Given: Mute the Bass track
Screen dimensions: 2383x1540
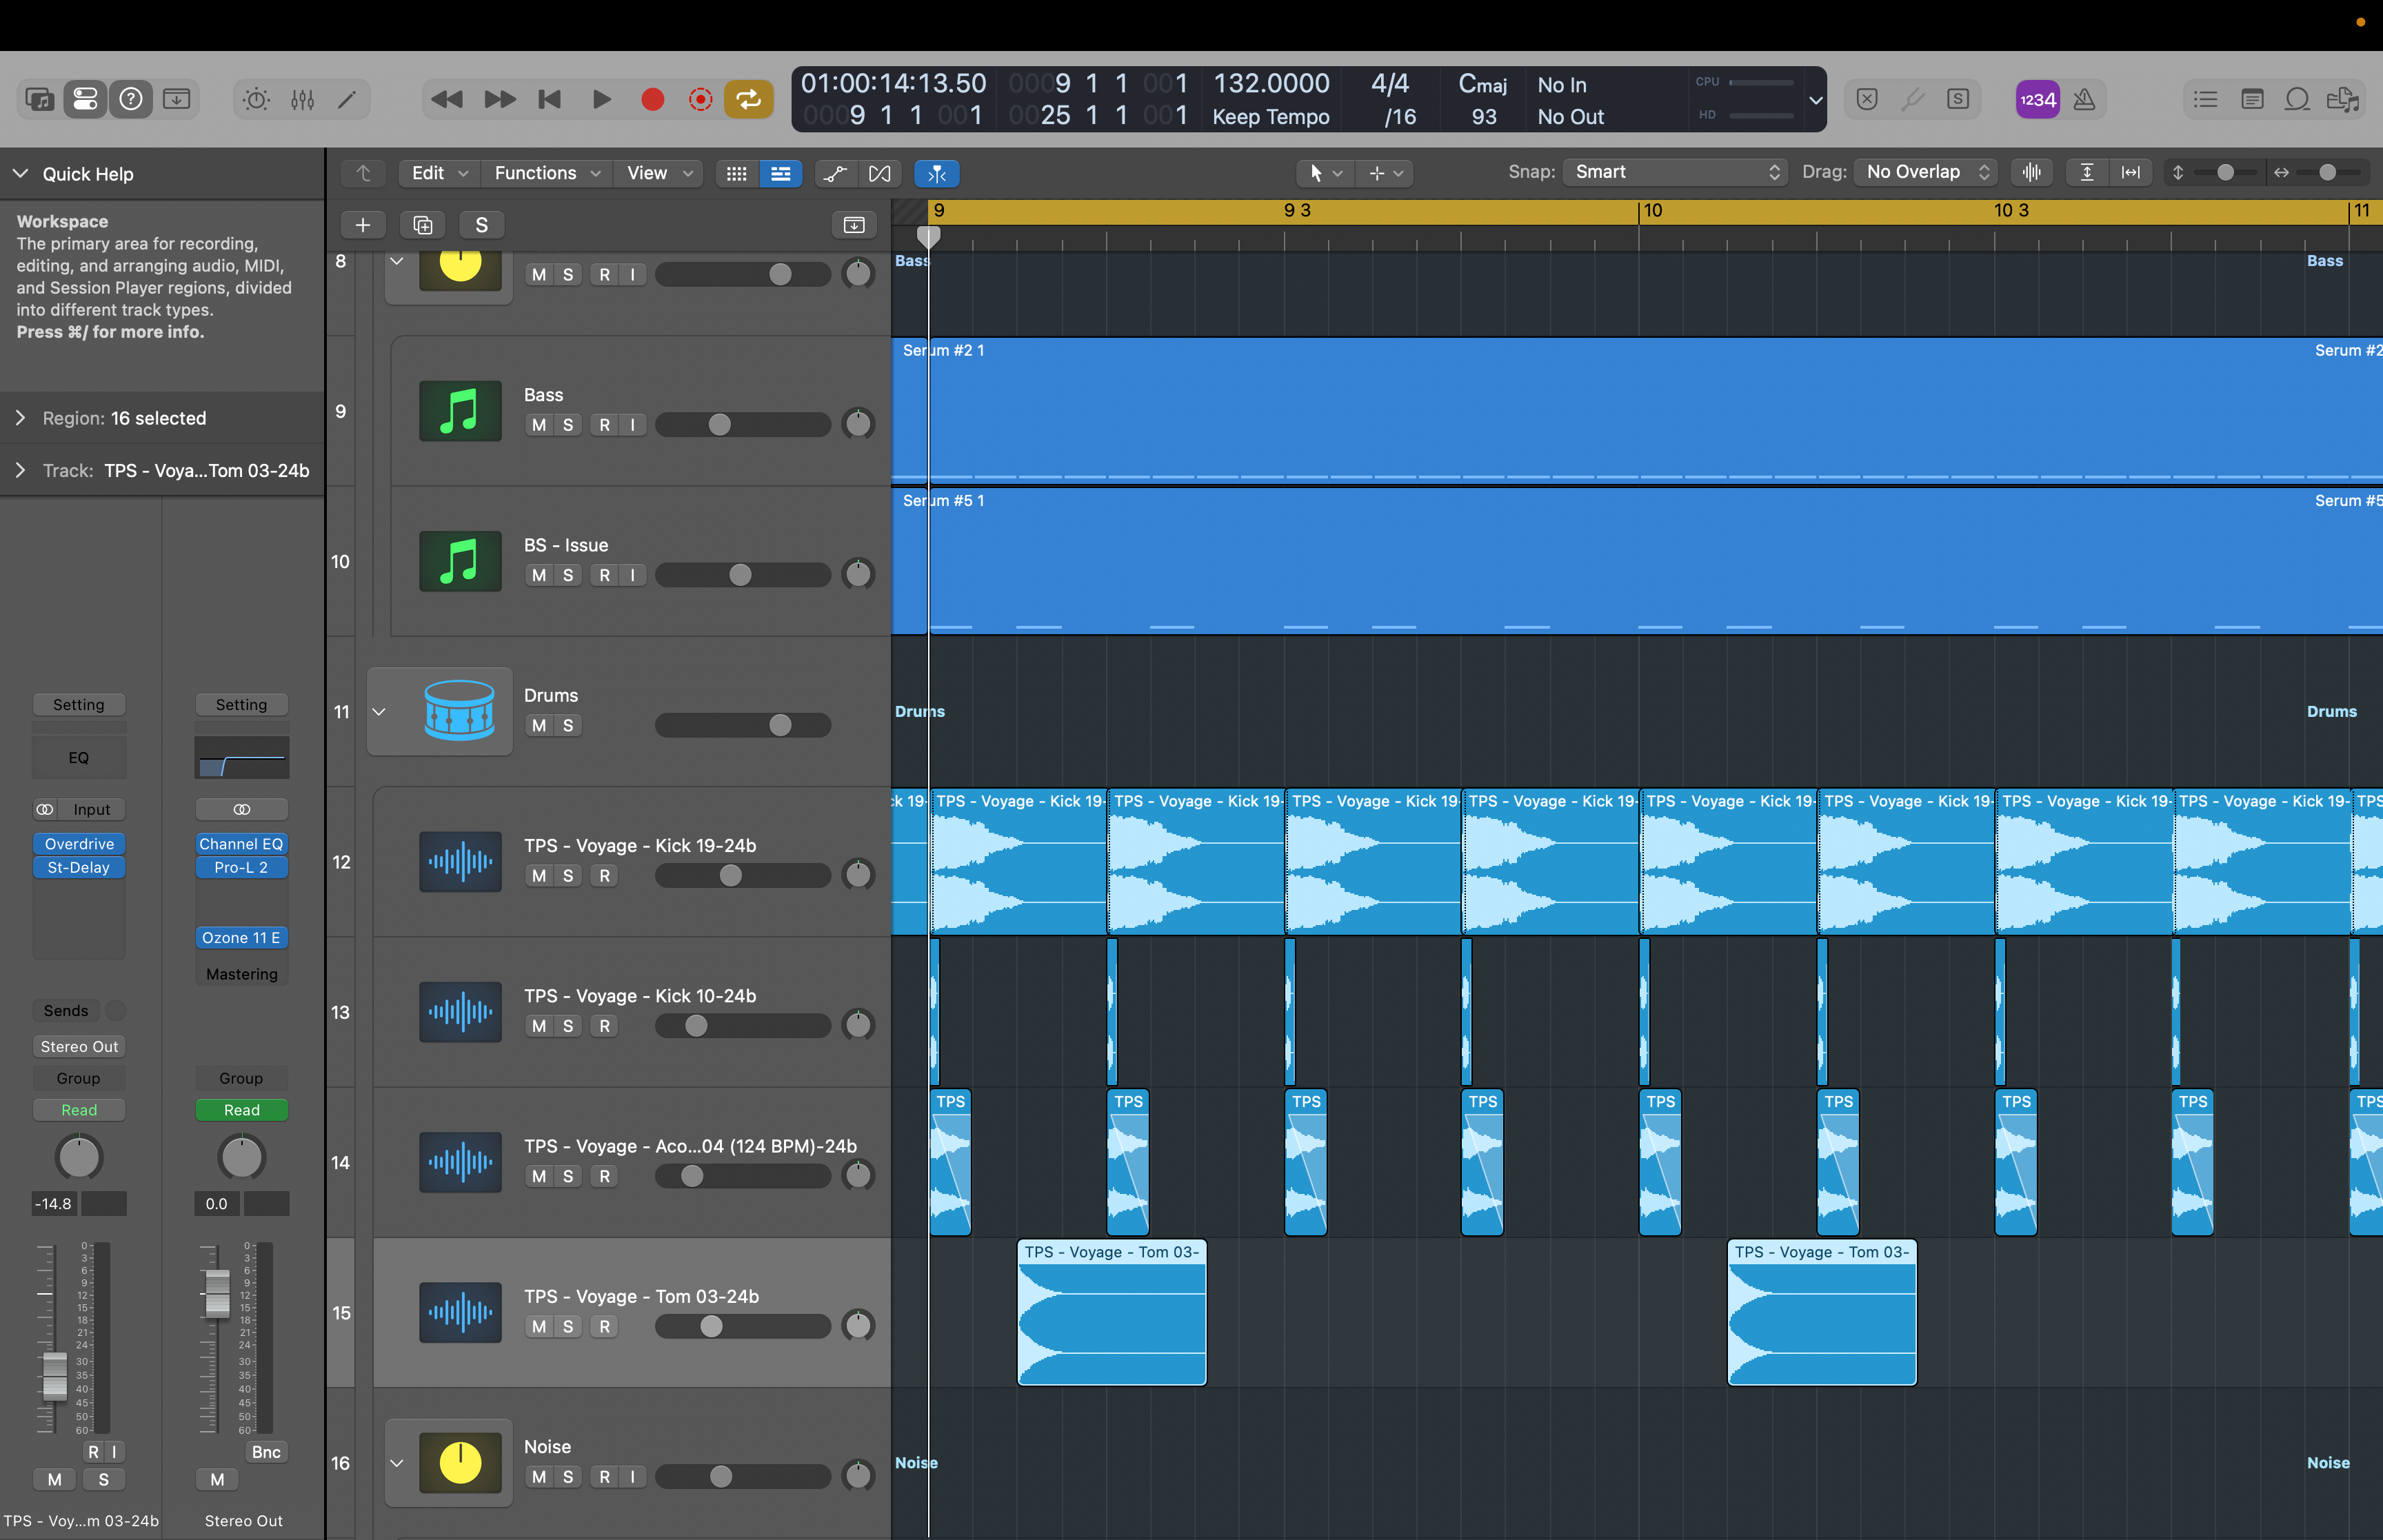Looking at the screenshot, I should 539,425.
